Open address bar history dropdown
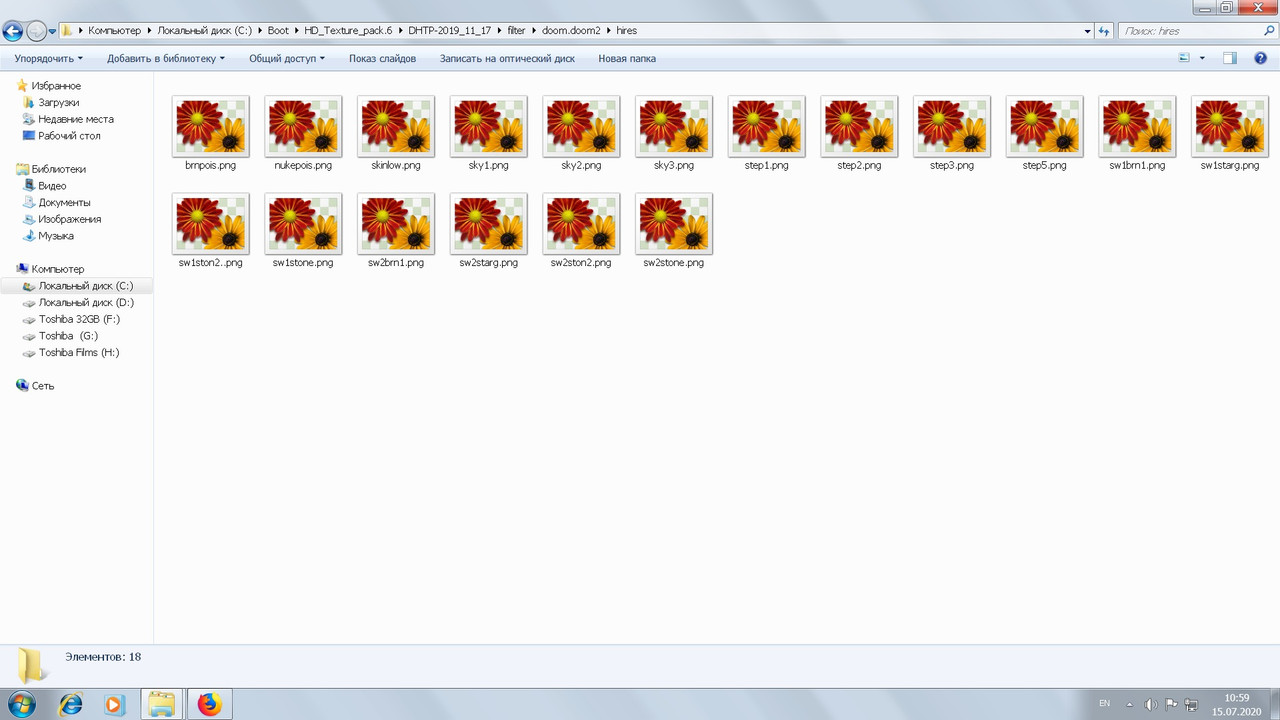The image size is (1280, 720). pyautogui.click(x=1087, y=31)
